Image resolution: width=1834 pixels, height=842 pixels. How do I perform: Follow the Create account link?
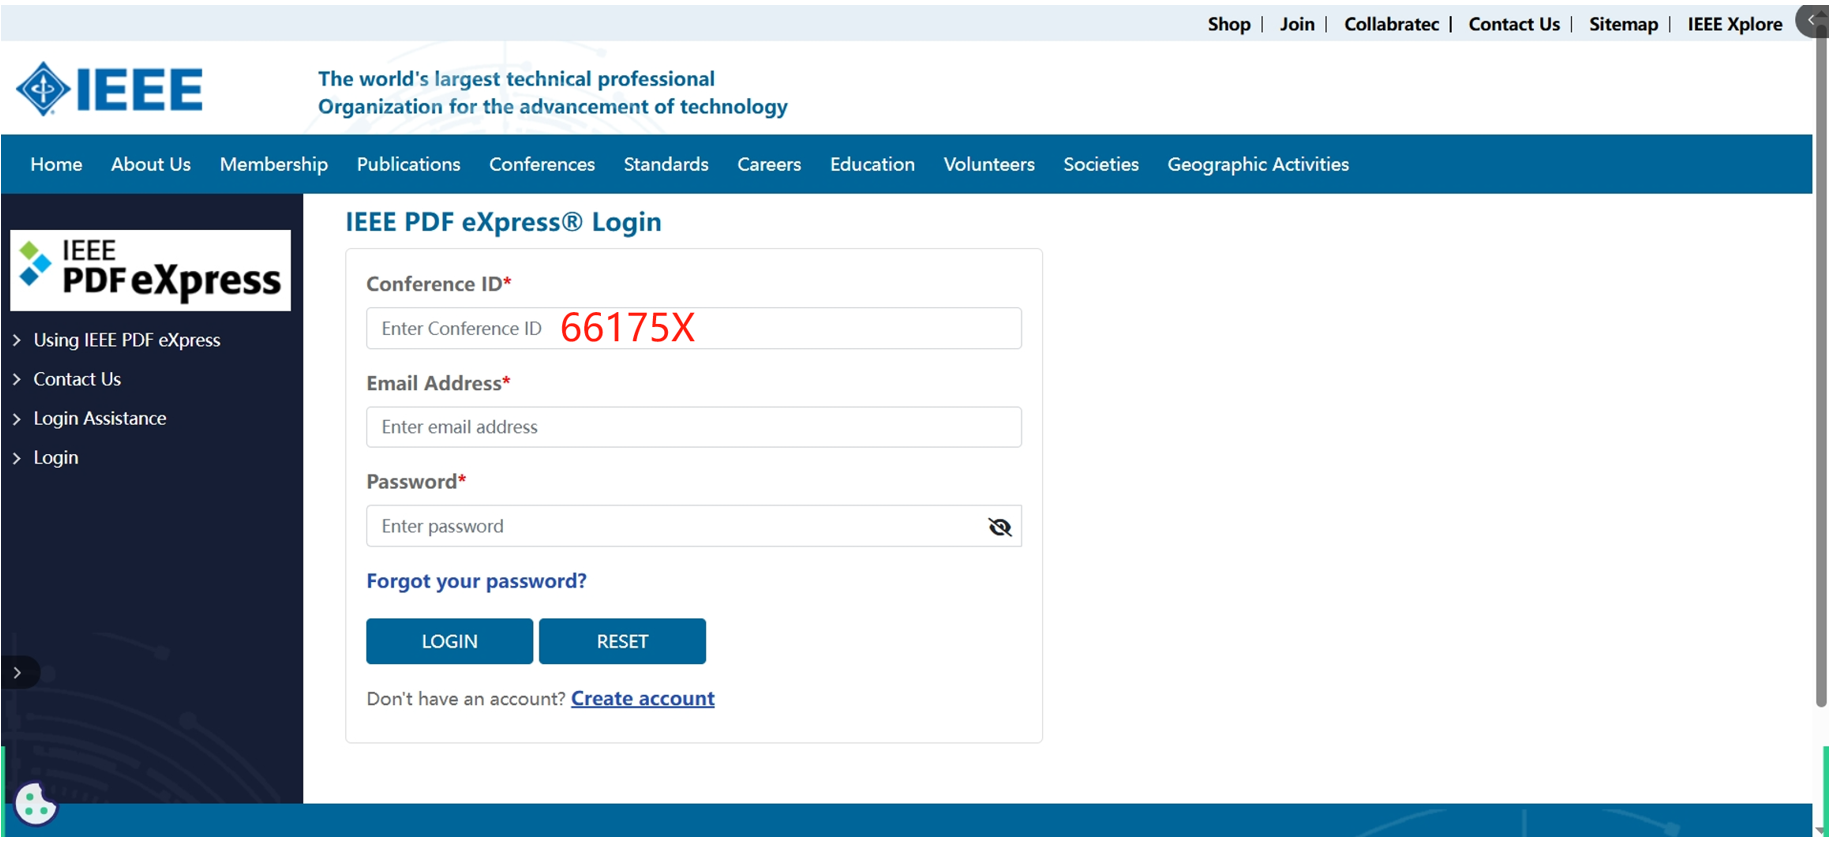[642, 699]
